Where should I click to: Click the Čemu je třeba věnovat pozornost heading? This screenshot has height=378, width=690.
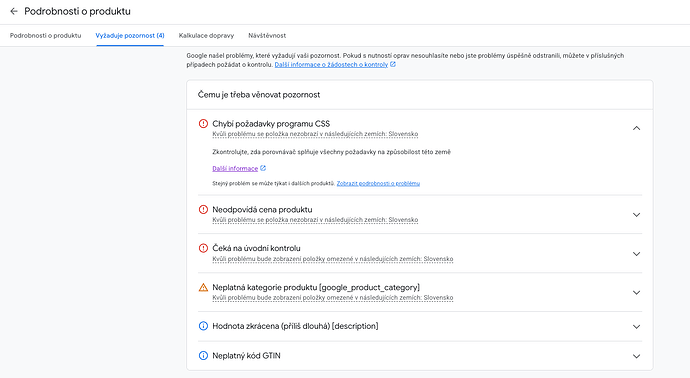tap(259, 95)
